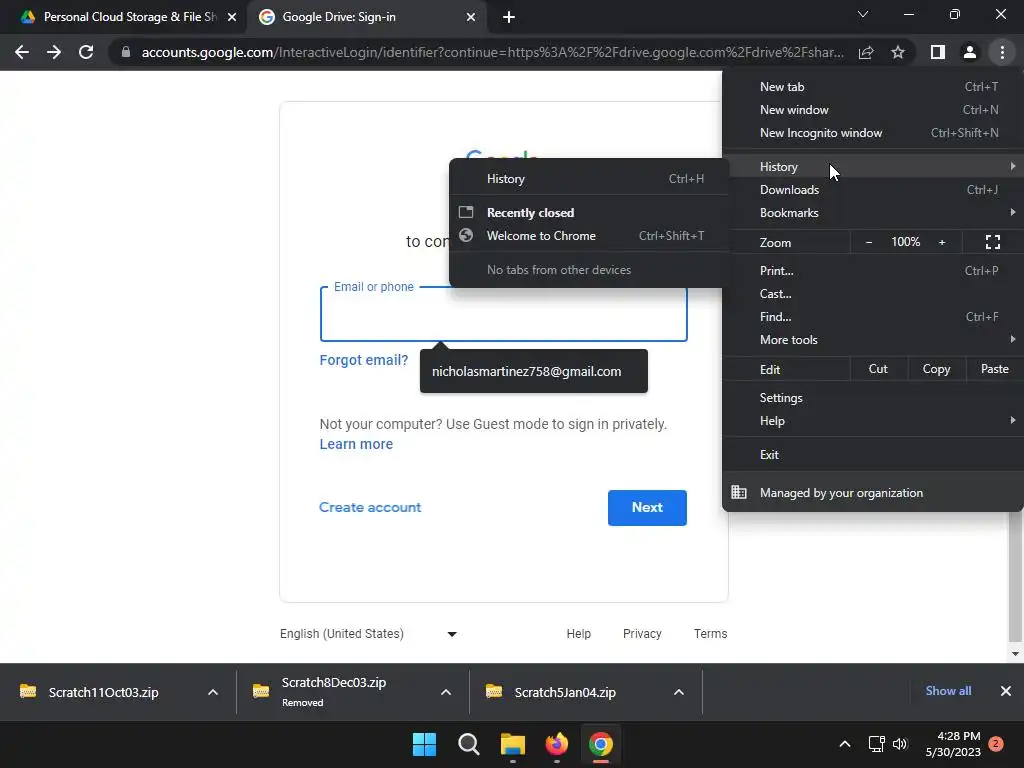Increase zoom with the plus button
The width and height of the screenshot is (1024, 768).
942,242
